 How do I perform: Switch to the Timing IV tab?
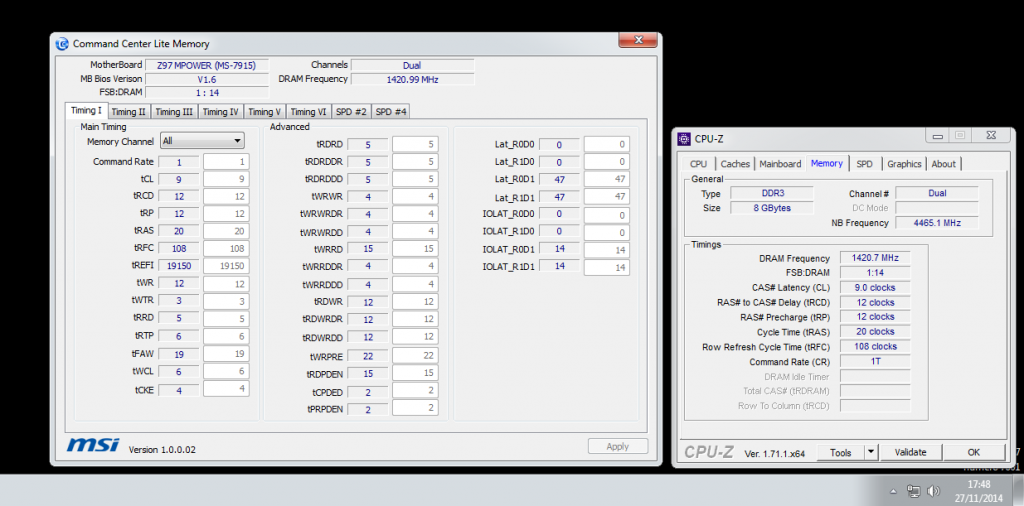click(221, 112)
